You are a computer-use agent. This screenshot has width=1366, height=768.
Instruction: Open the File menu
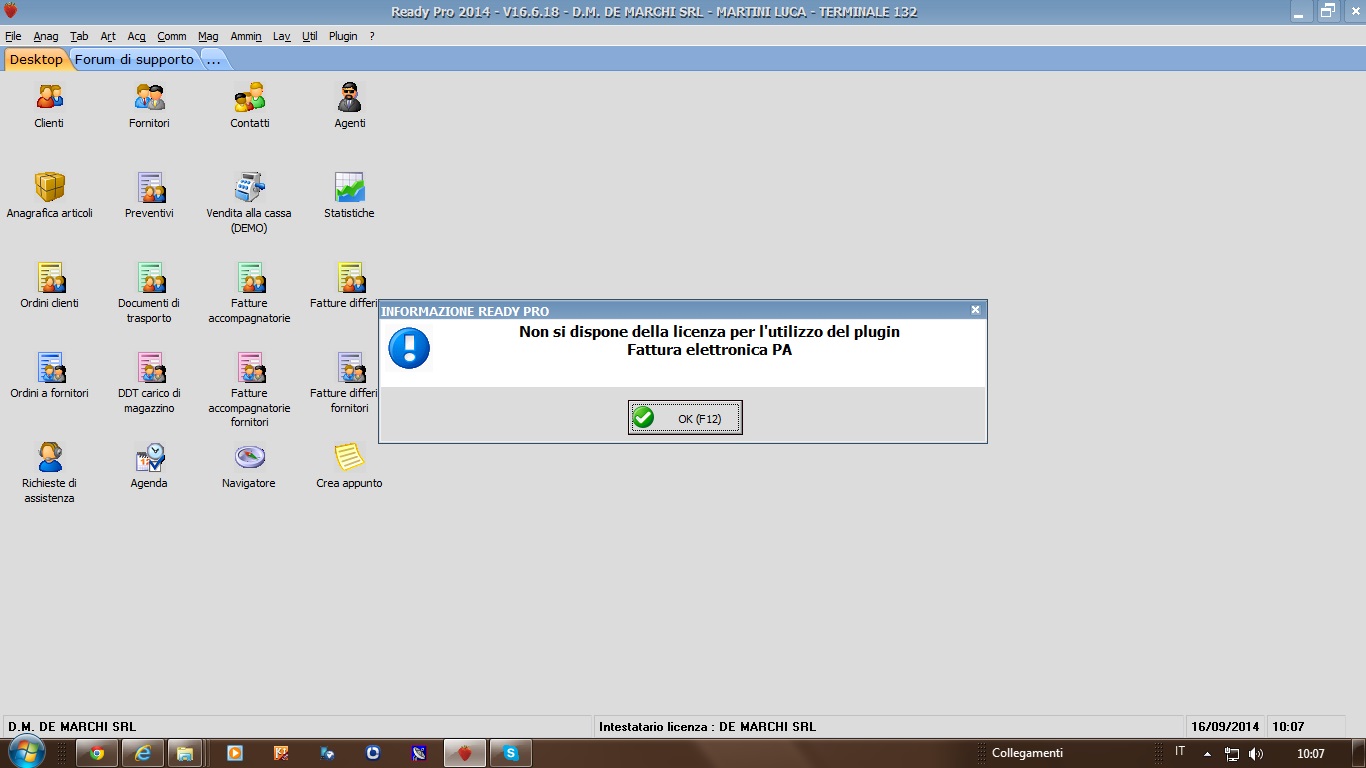tap(13, 36)
